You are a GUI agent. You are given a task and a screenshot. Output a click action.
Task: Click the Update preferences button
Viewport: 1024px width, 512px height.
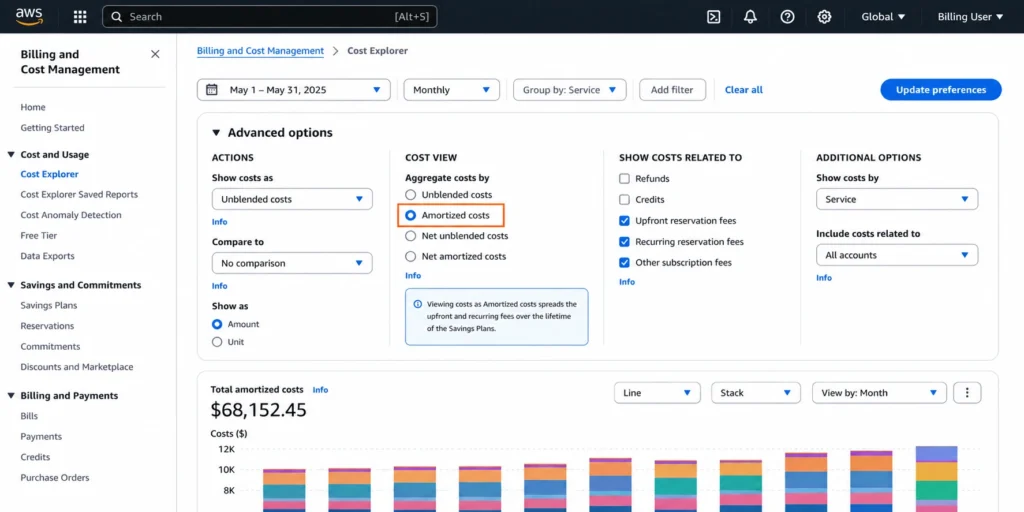pyautogui.click(x=940, y=90)
